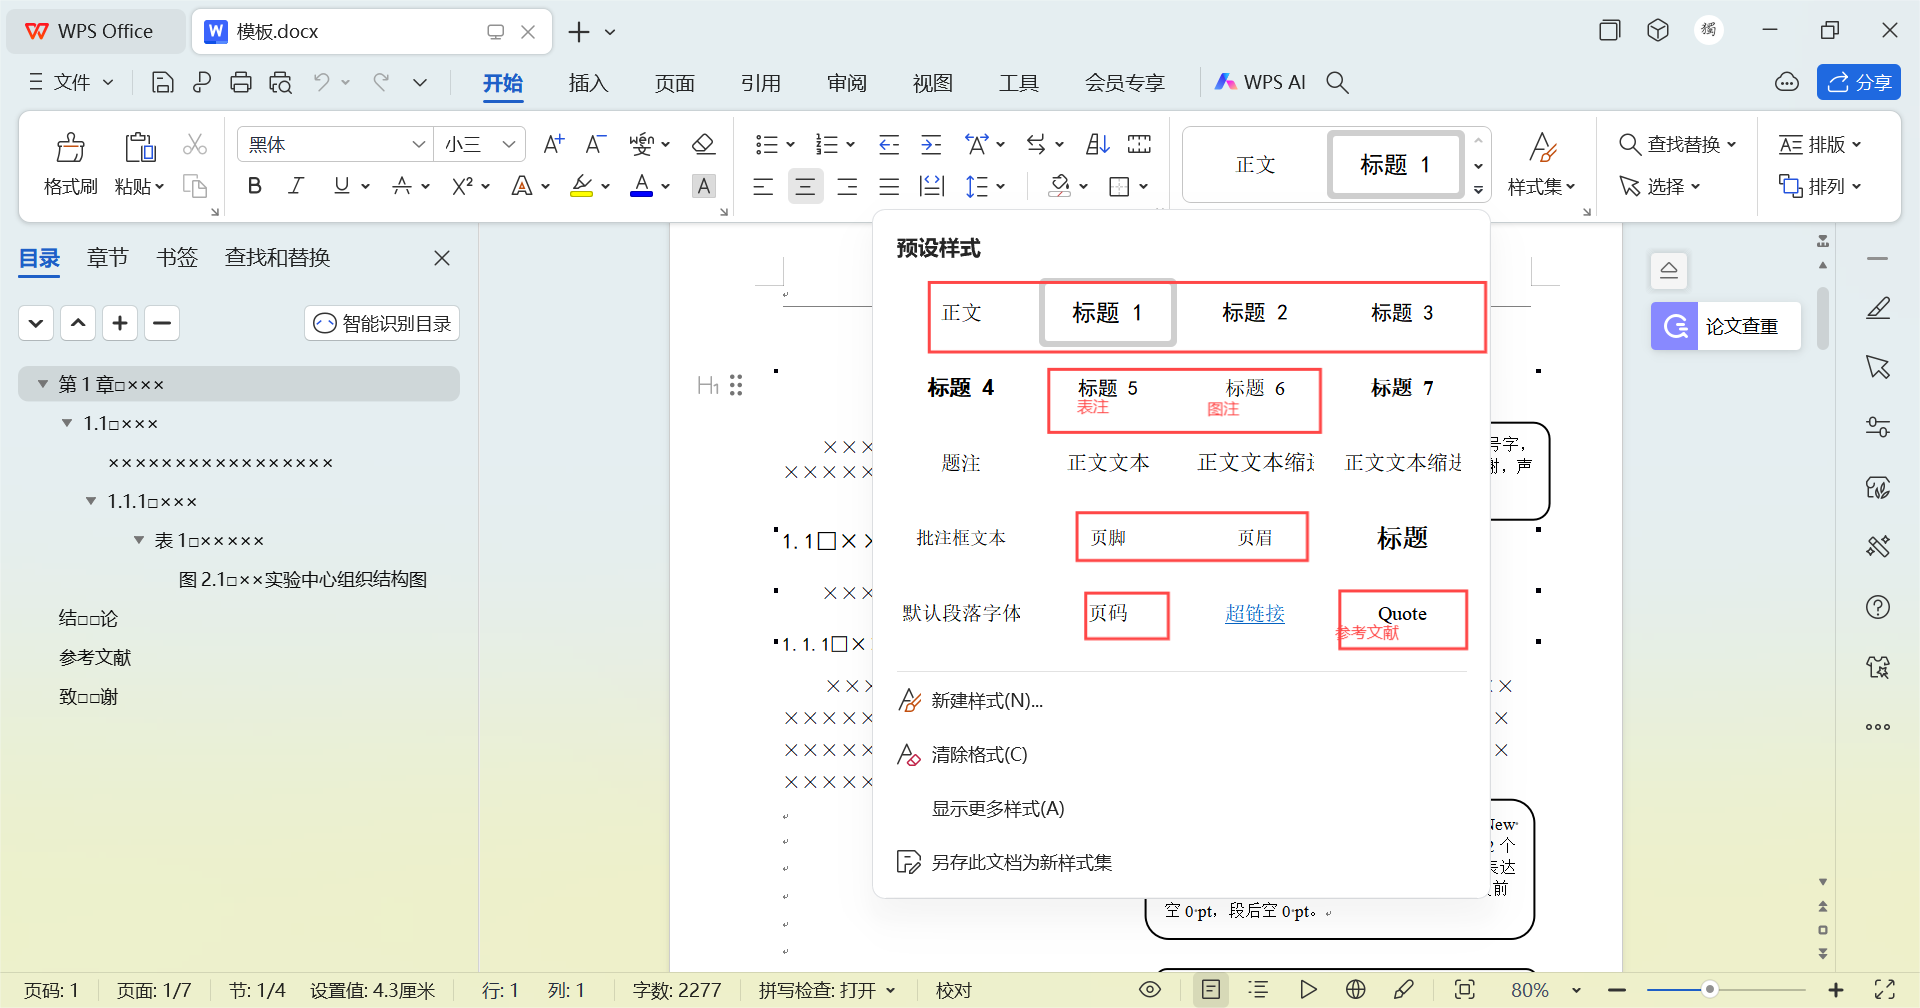Image resolution: width=1920 pixels, height=1008 pixels.
Task: Click the Paste (粘贴) clipboard icon
Action: click(139, 148)
